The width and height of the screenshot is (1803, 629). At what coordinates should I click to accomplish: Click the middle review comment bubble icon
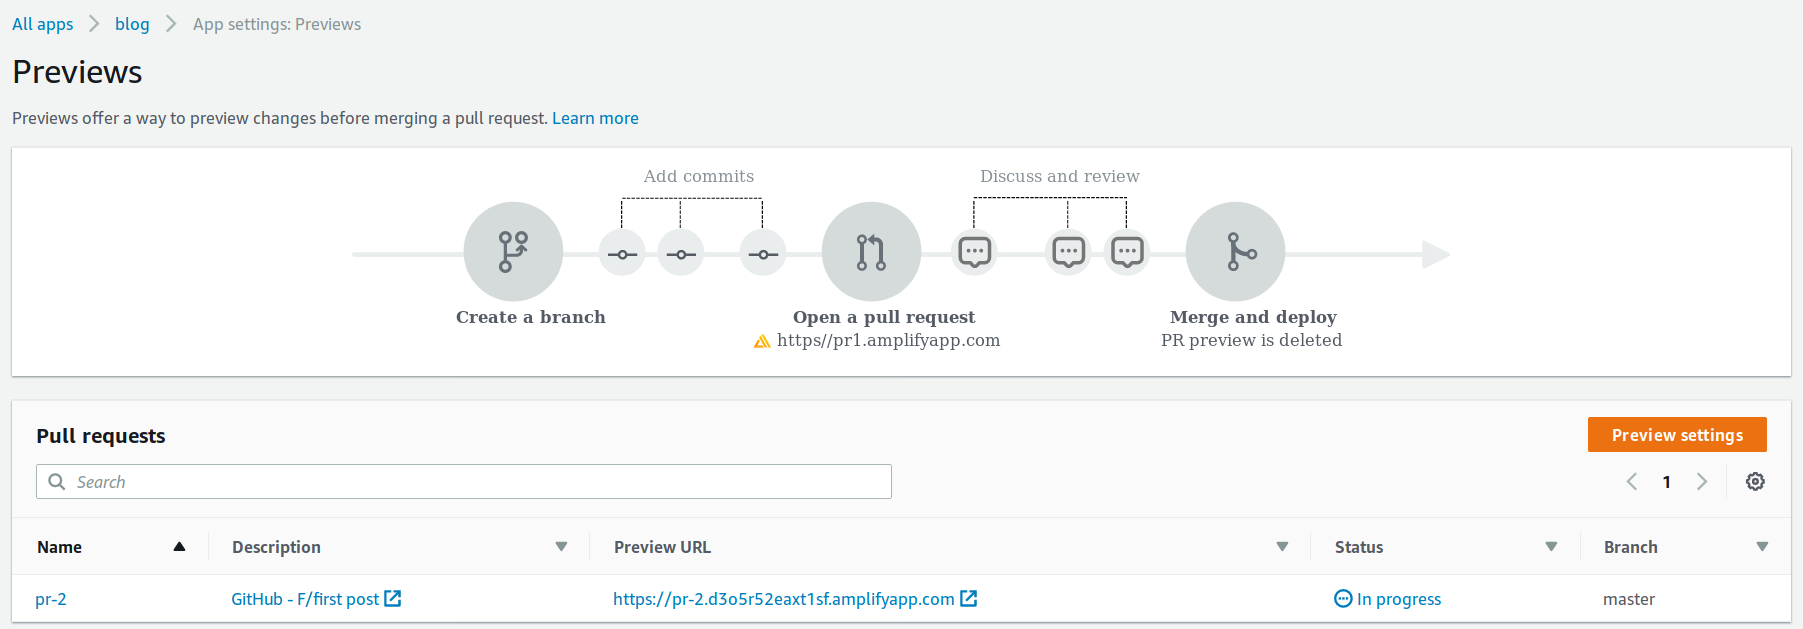tap(1068, 252)
